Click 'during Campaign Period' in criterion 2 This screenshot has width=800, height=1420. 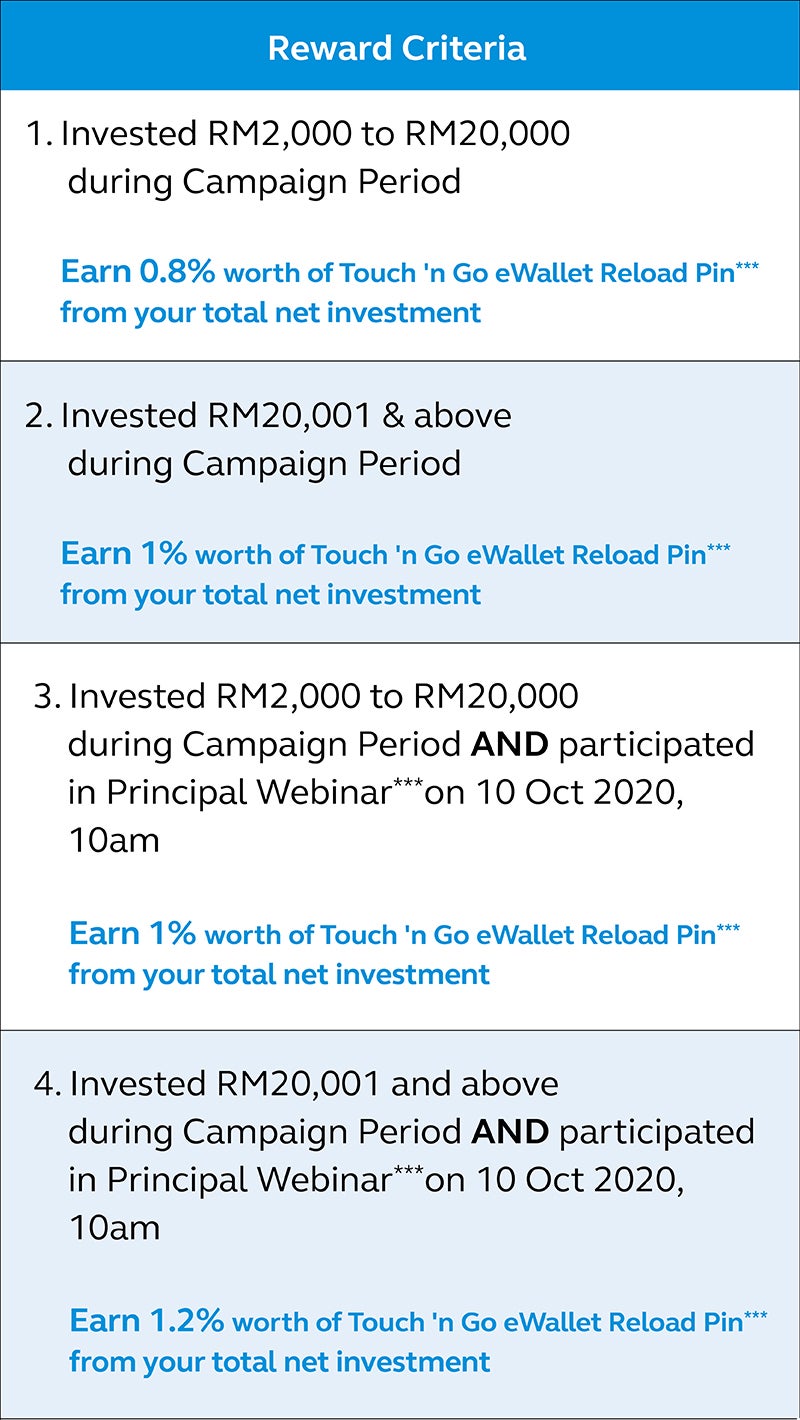pos(264,464)
